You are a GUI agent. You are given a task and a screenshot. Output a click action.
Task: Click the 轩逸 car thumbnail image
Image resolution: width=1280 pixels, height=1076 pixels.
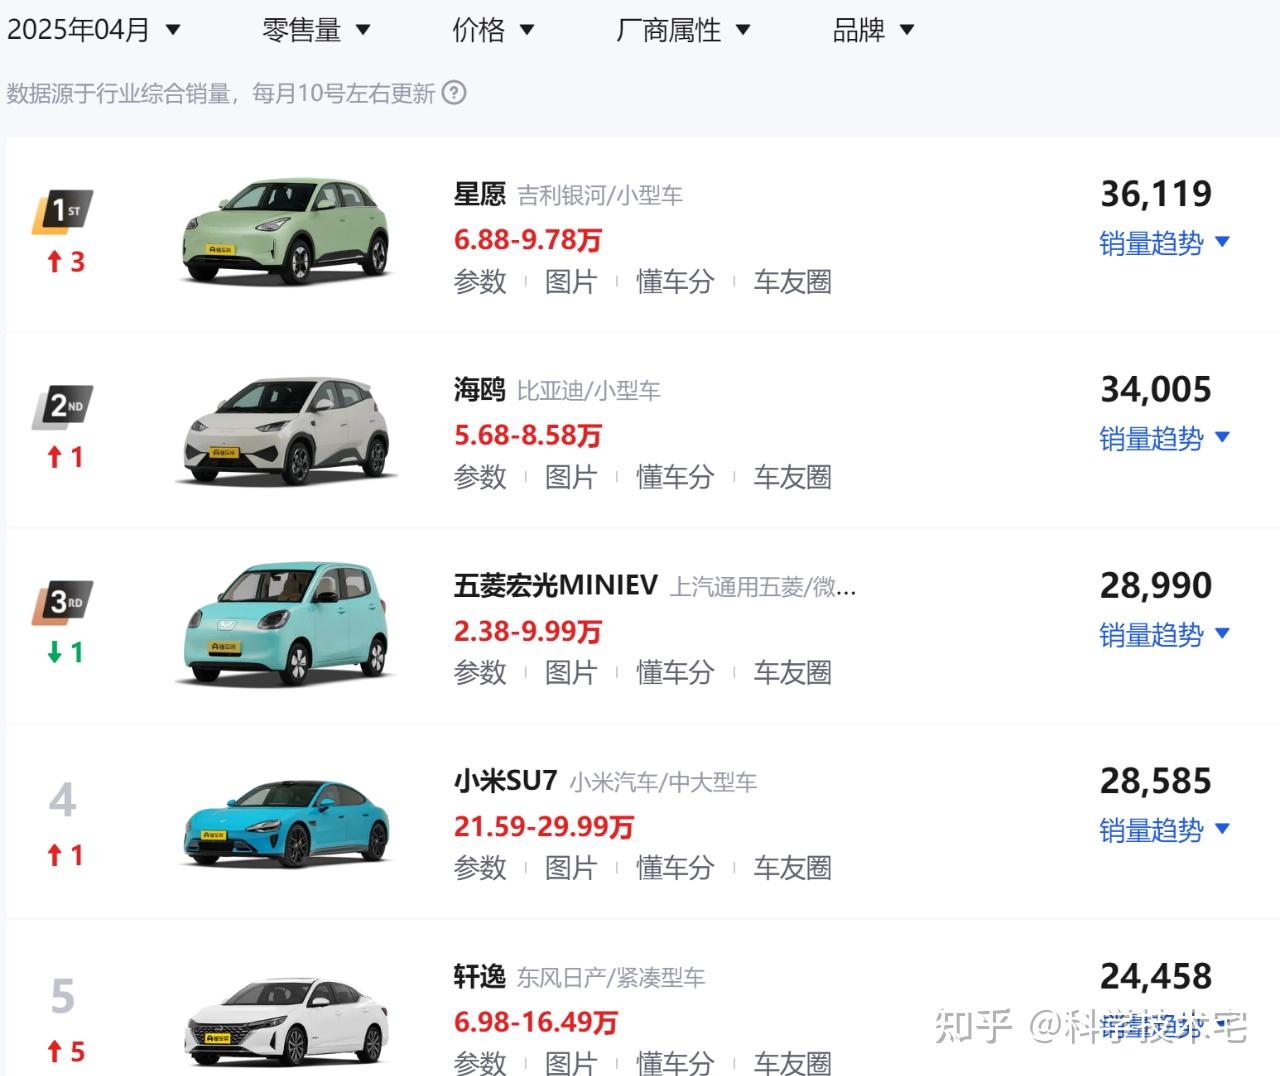[285, 1018]
